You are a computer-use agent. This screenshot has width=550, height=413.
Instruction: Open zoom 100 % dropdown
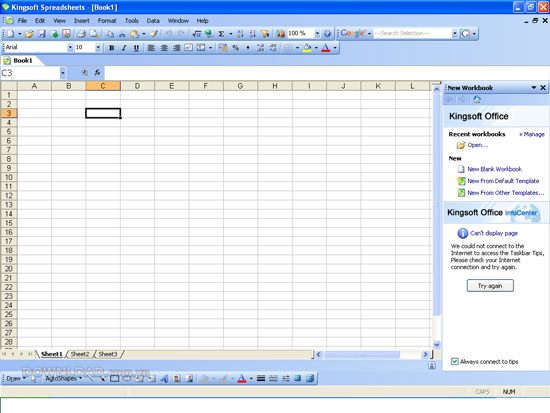click(317, 33)
